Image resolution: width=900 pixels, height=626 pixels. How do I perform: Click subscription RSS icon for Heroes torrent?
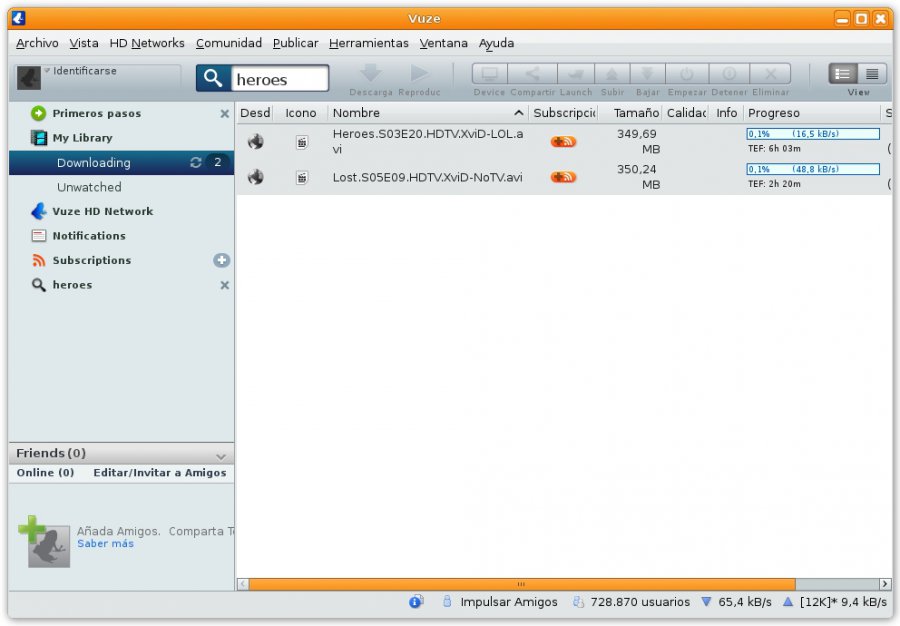point(563,142)
